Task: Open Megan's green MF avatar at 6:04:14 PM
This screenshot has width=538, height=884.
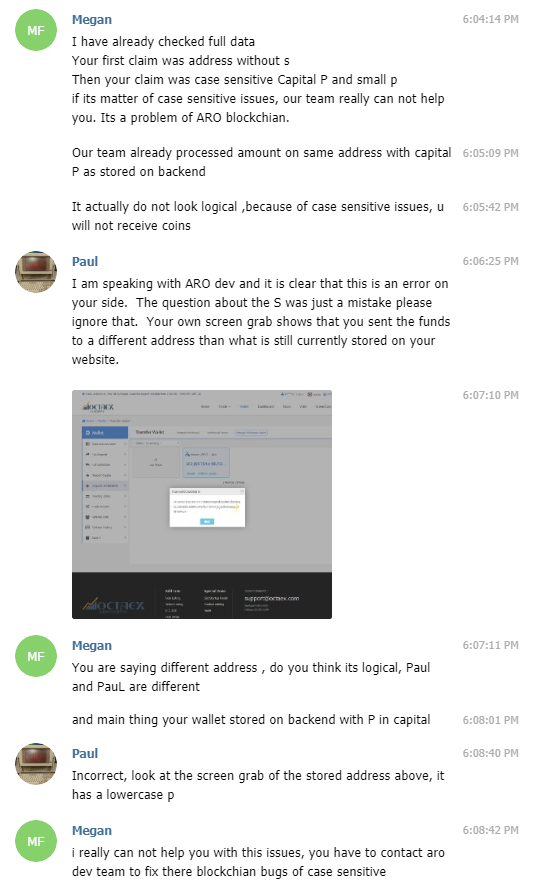Action: [x=36, y=30]
